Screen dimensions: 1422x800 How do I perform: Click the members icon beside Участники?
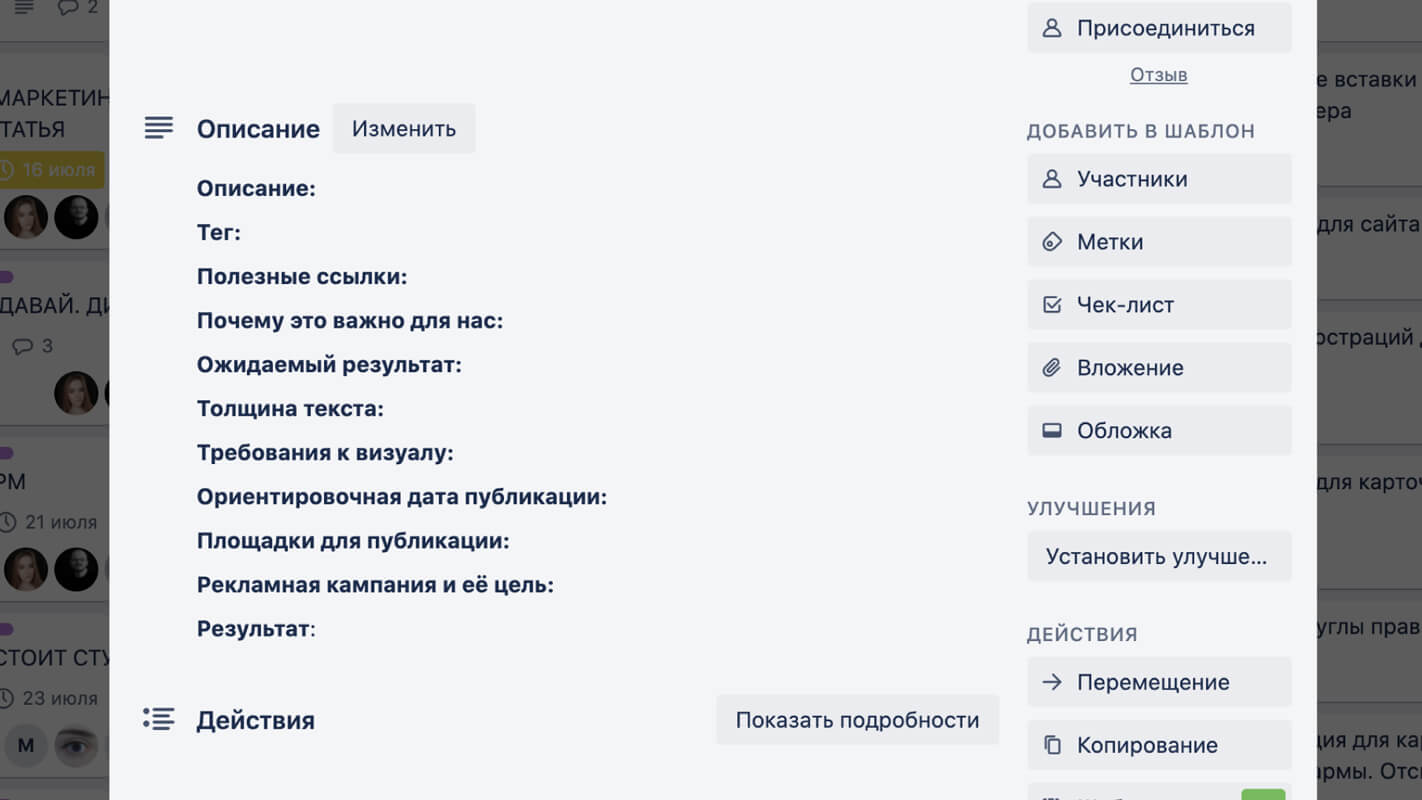(x=1051, y=179)
